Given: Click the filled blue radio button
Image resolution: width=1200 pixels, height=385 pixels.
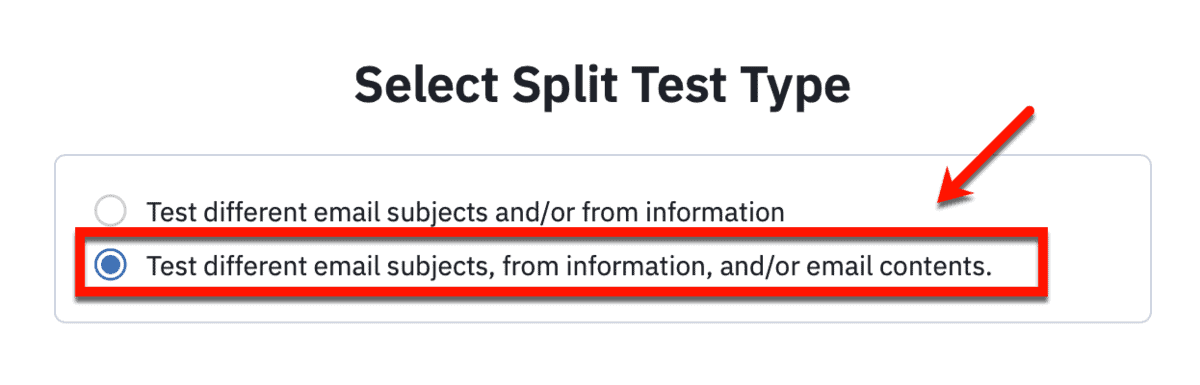Looking at the screenshot, I should [110, 265].
